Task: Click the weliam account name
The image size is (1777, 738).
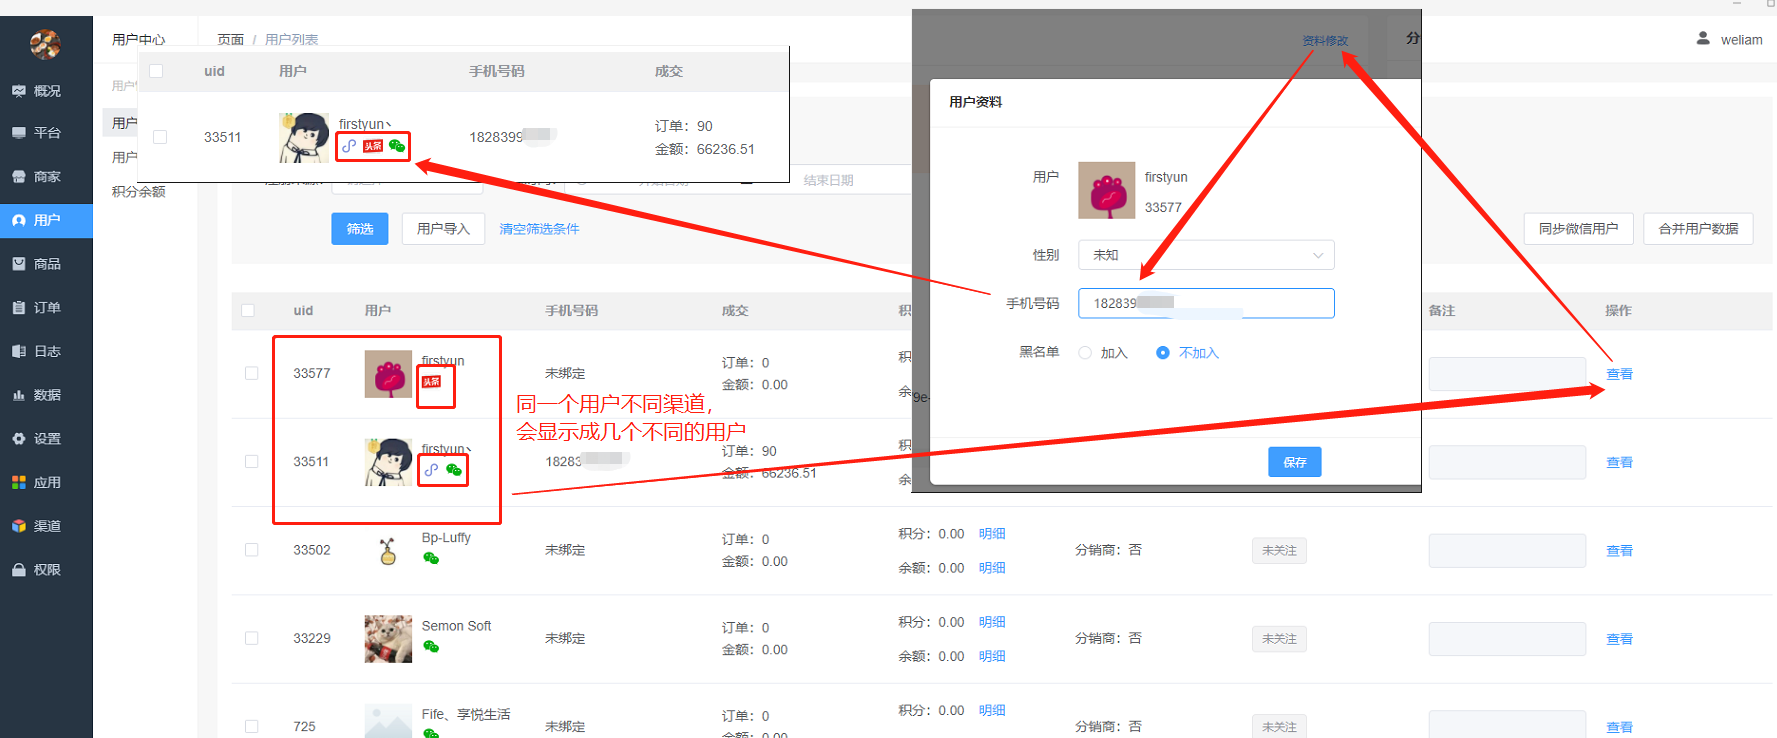Action: (x=1742, y=40)
